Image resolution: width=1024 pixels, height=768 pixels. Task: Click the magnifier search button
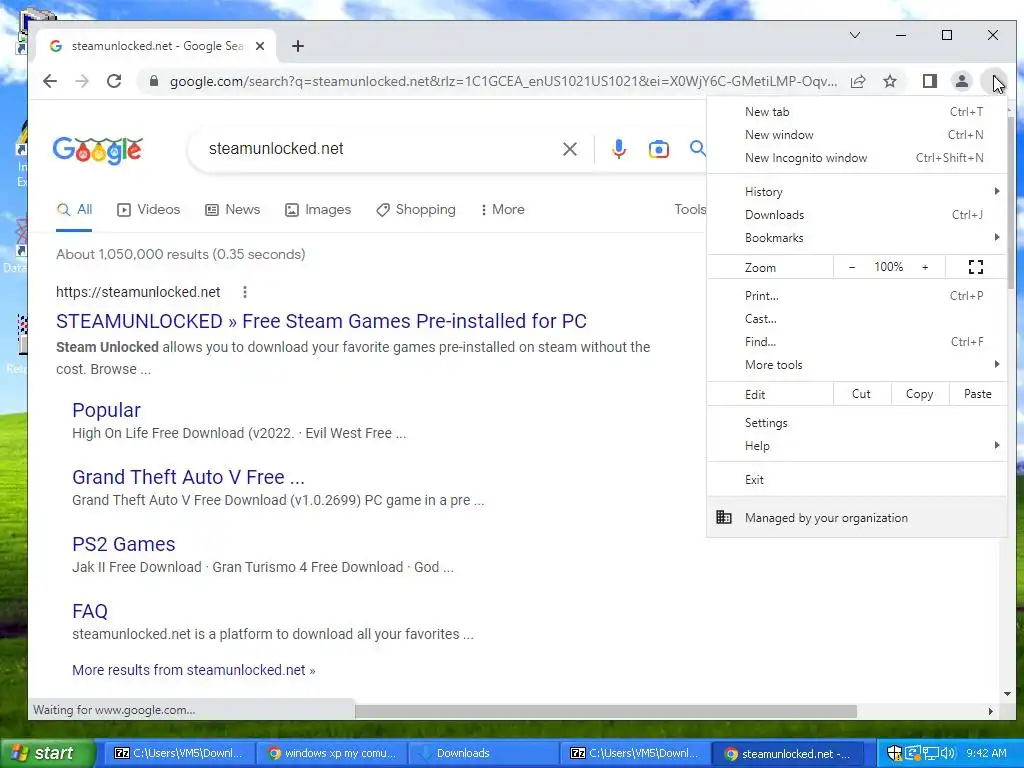pos(697,148)
